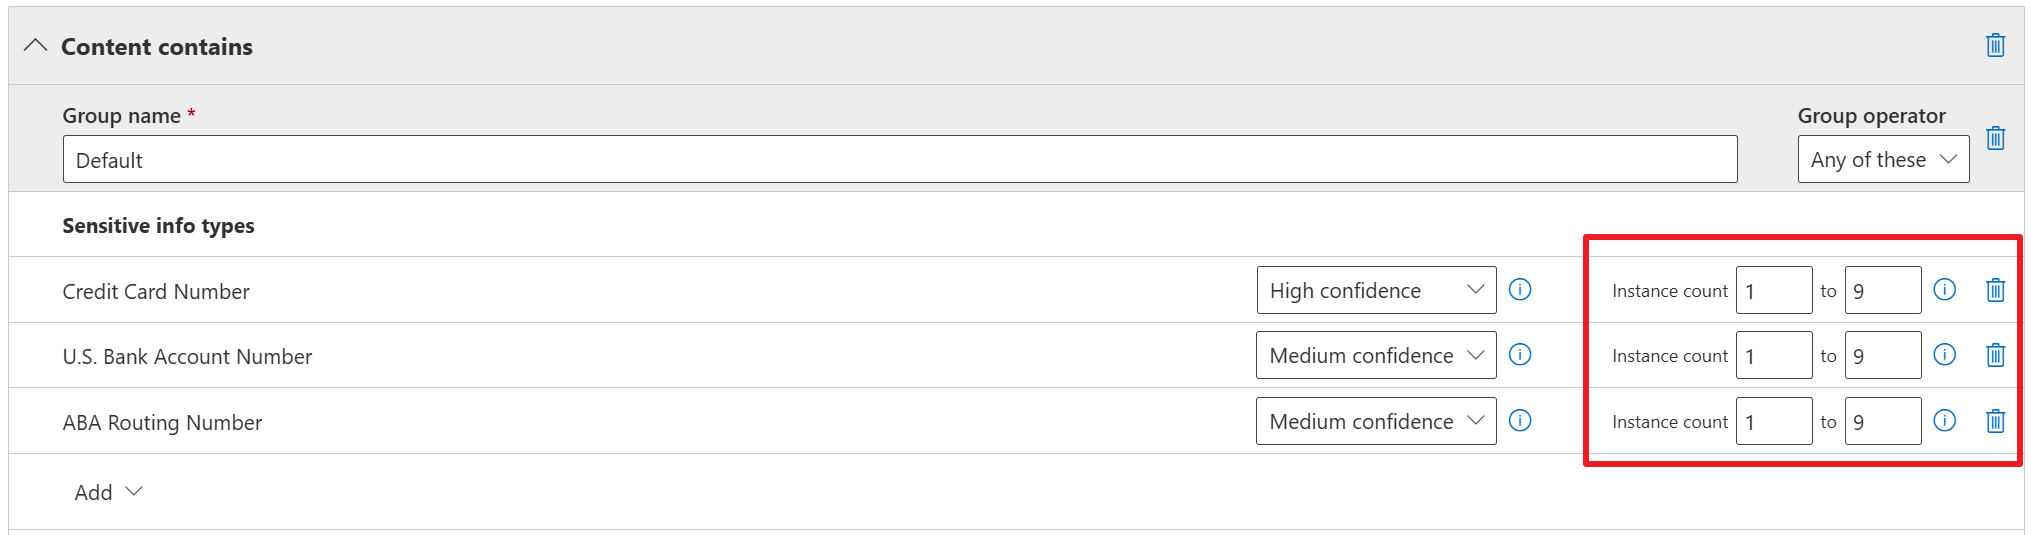
Task: Show ABA Routing instance count info
Action: (1944, 421)
